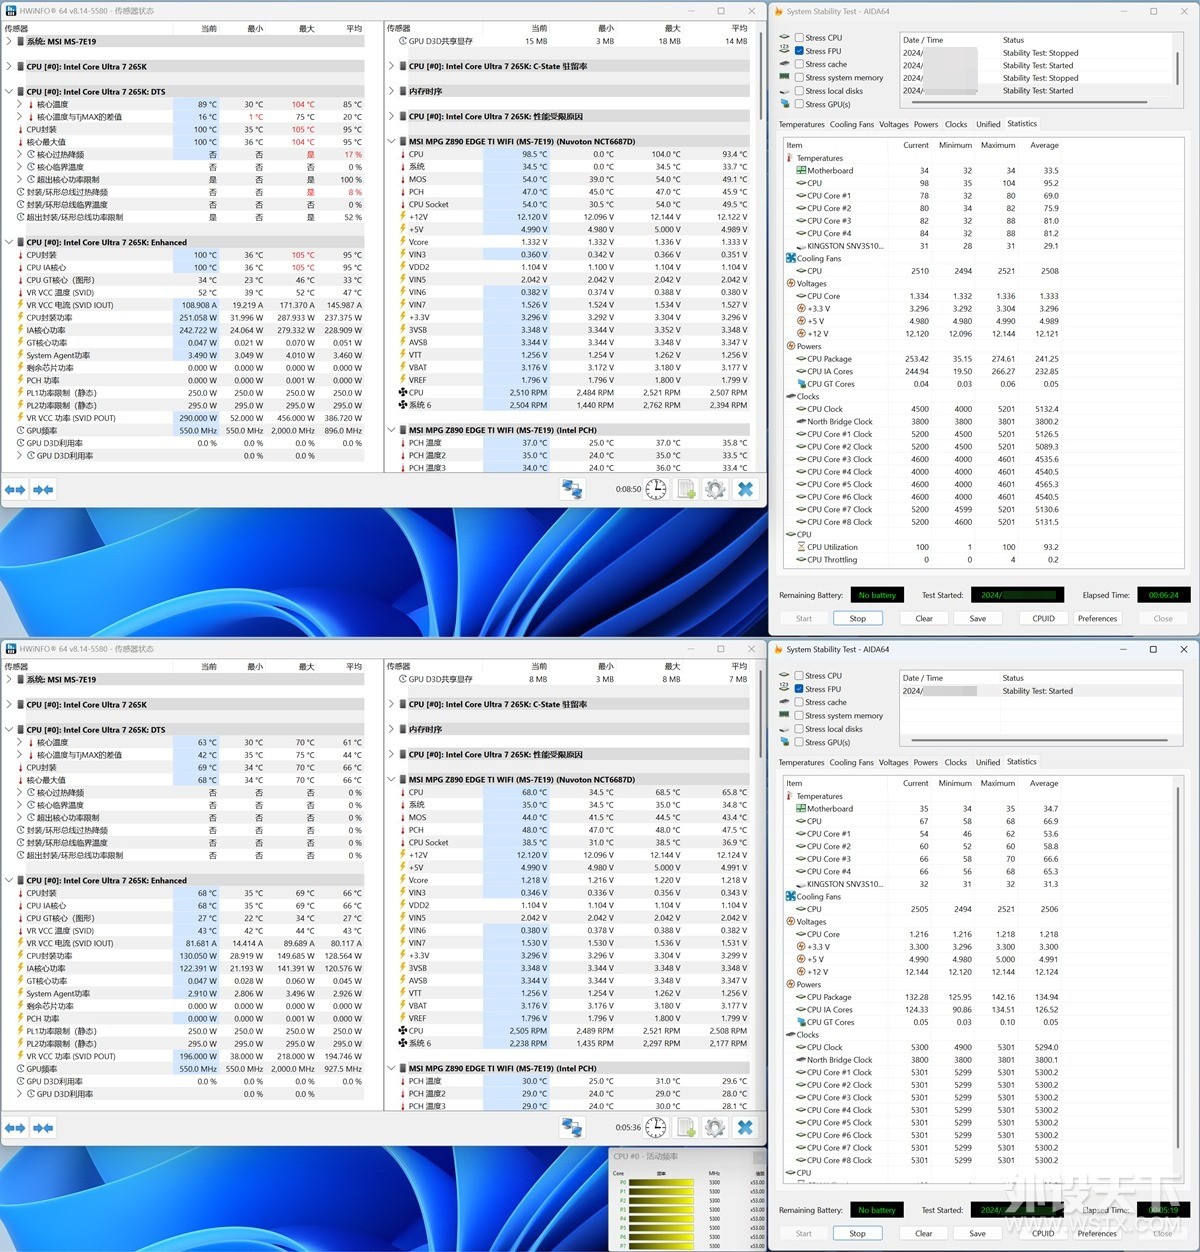Click expand-columns arrows icon in lower HWiNFO
Viewport: 1200px width, 1252px height.
coord(15,1128)
